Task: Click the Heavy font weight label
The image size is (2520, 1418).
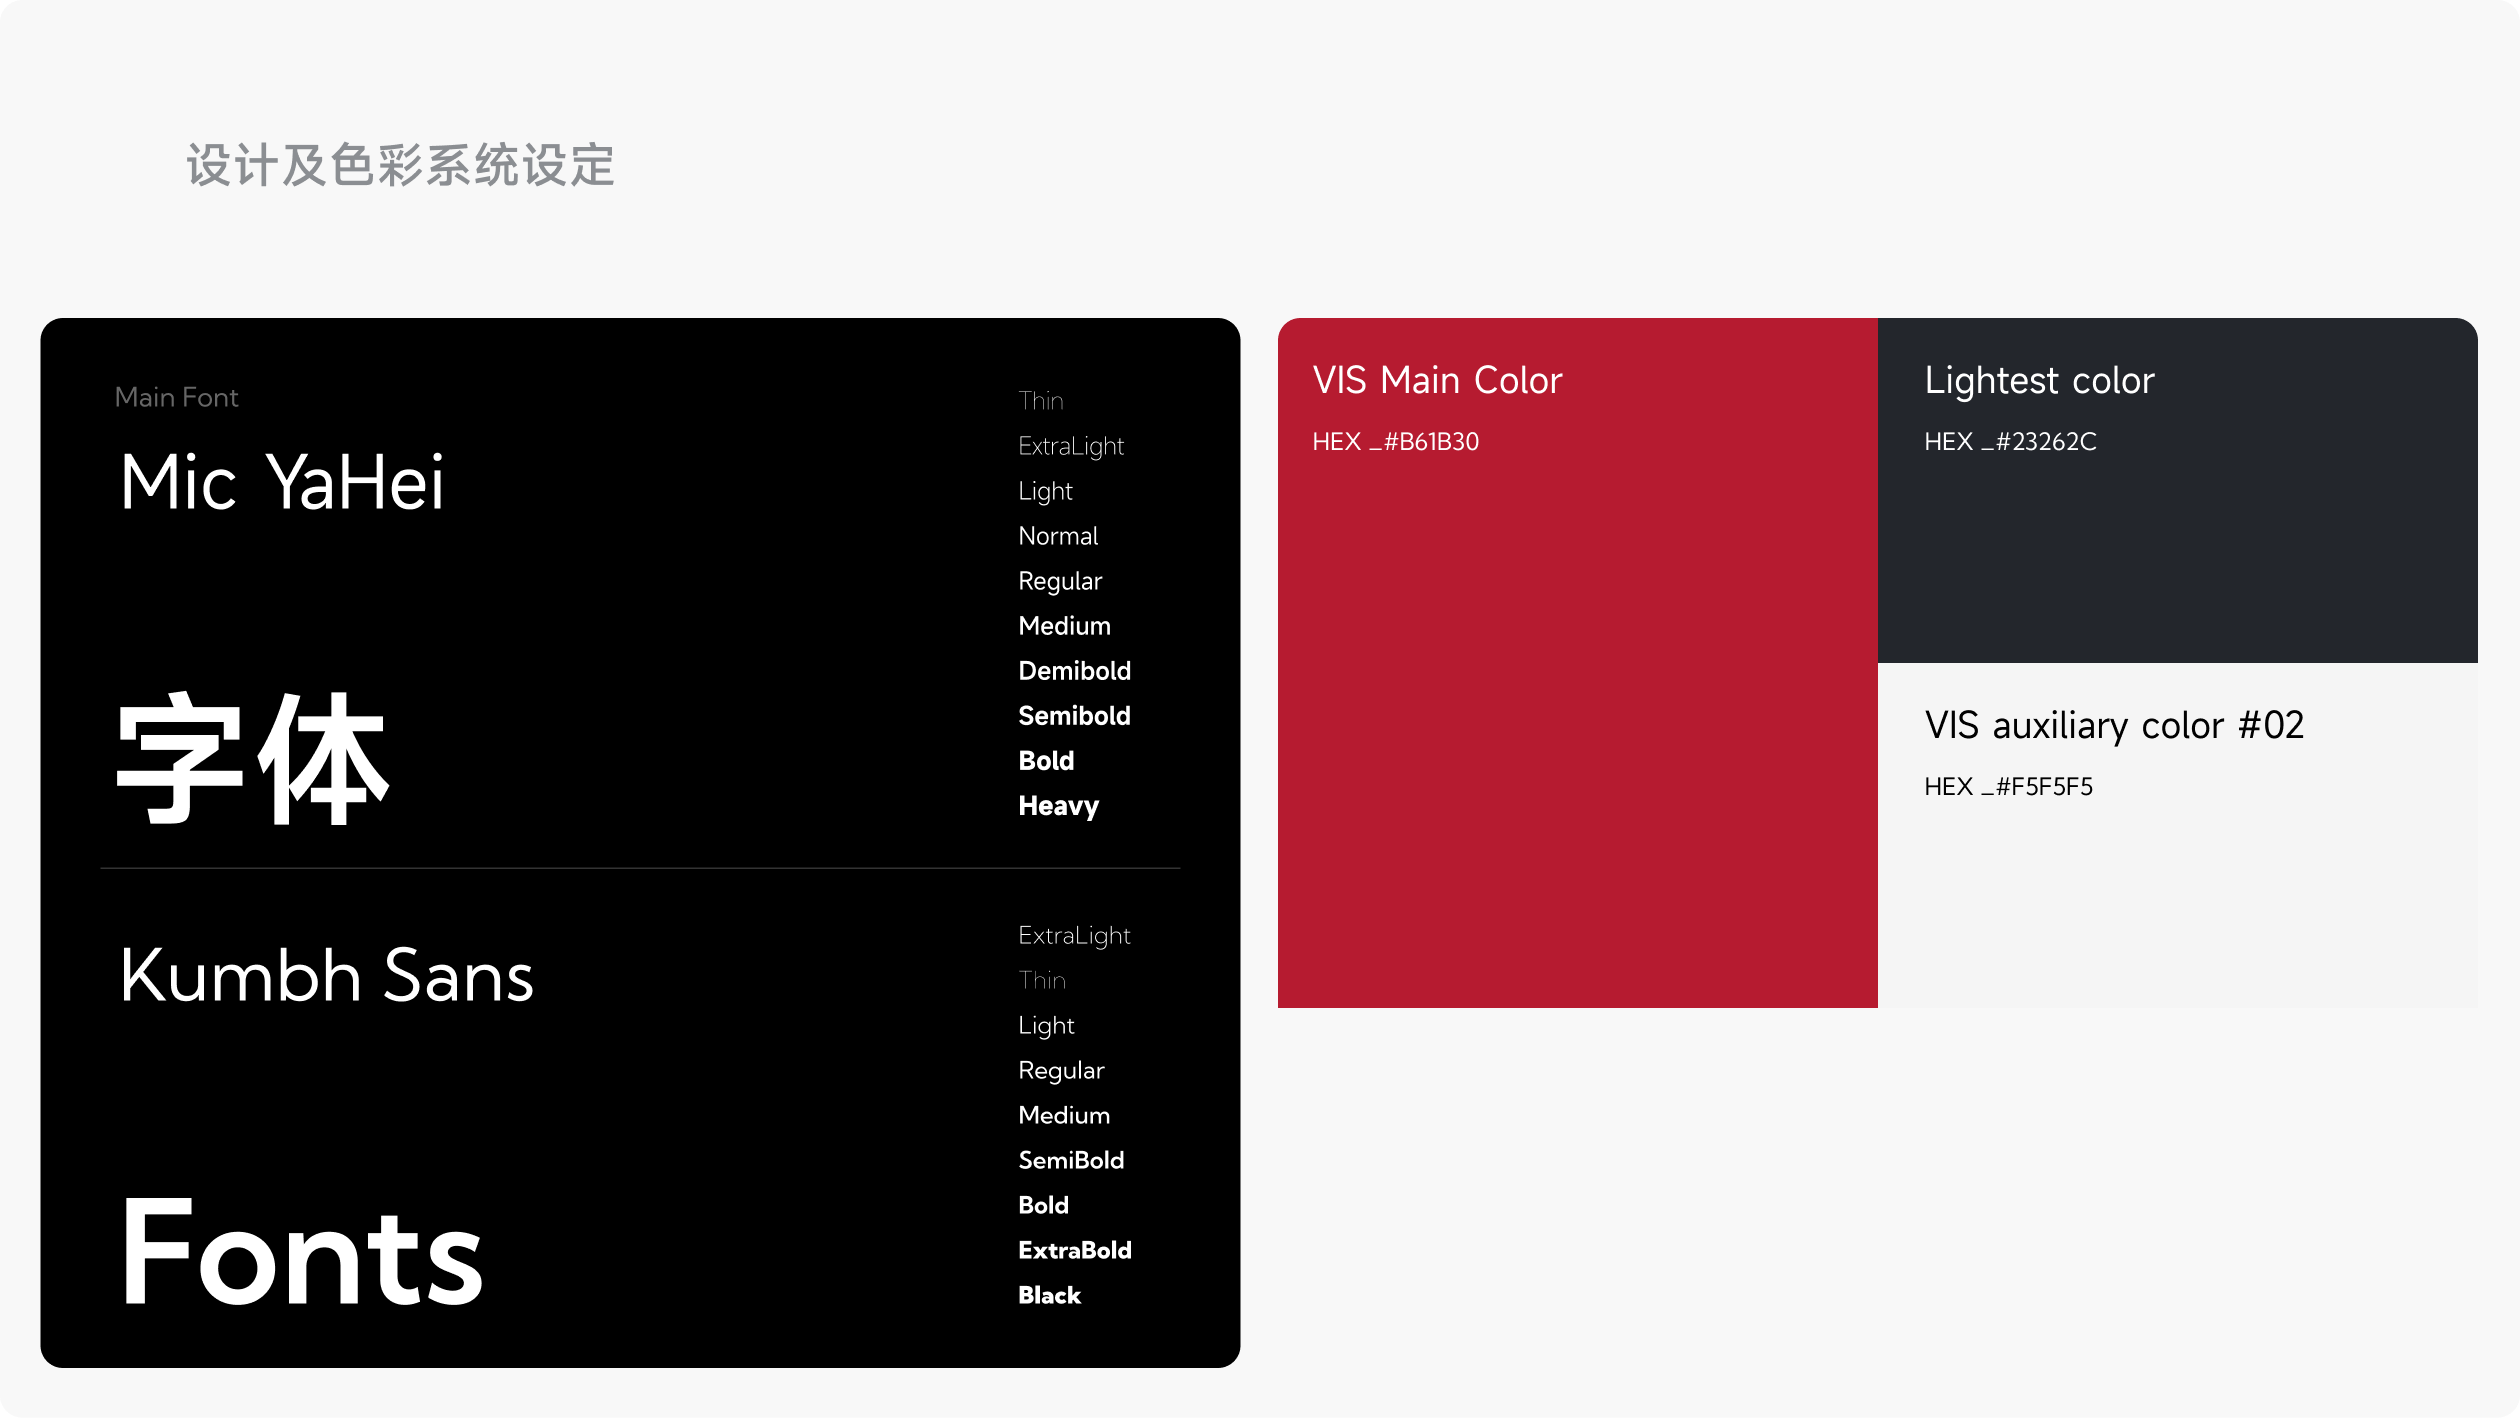Action: click(1058, 806)
